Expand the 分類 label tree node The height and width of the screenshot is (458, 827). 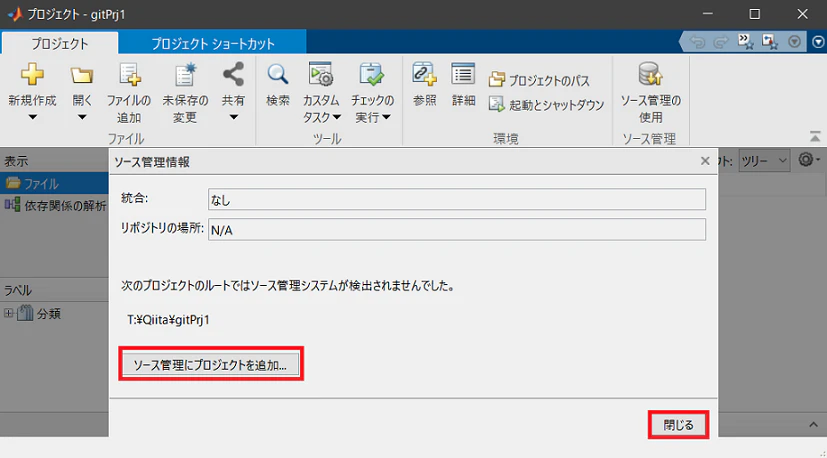tap(8, 313)
